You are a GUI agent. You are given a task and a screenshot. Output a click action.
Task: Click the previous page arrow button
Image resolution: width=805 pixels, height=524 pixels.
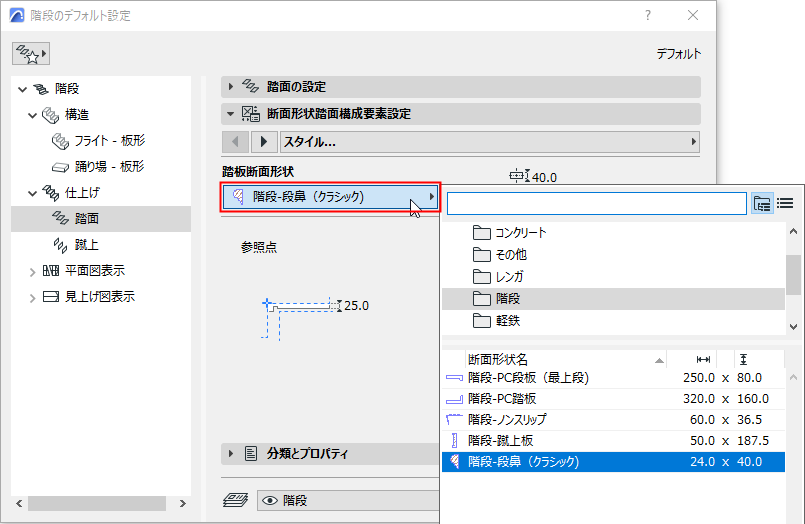236,142
